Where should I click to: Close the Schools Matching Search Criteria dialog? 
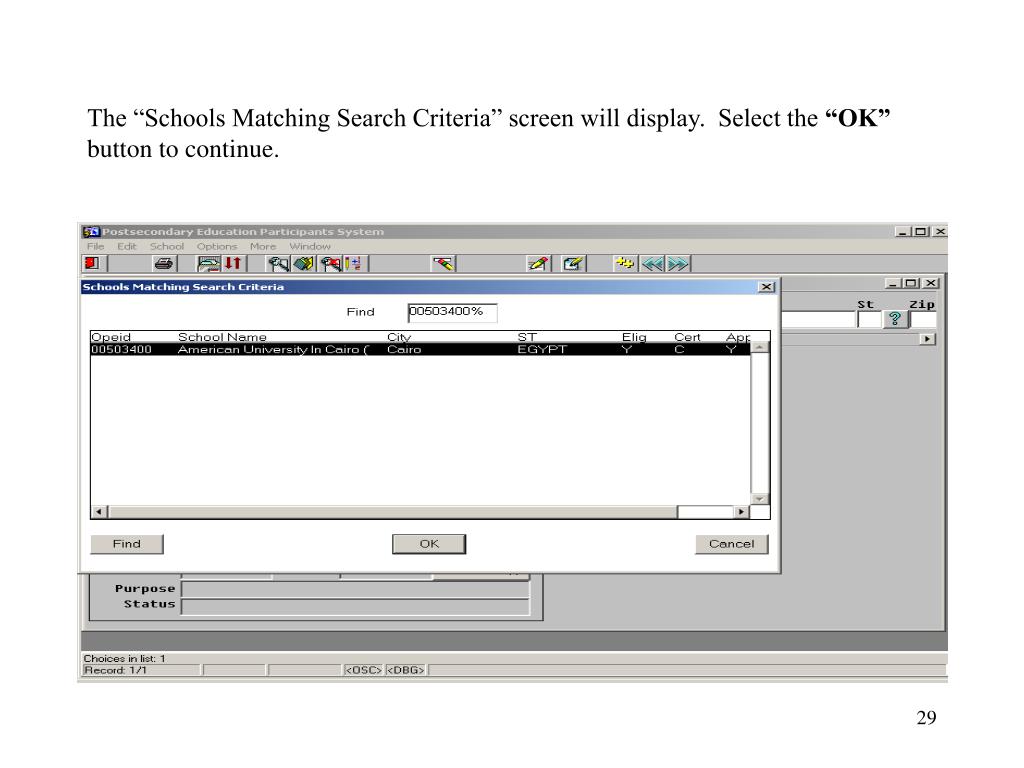tap(766, 287)
